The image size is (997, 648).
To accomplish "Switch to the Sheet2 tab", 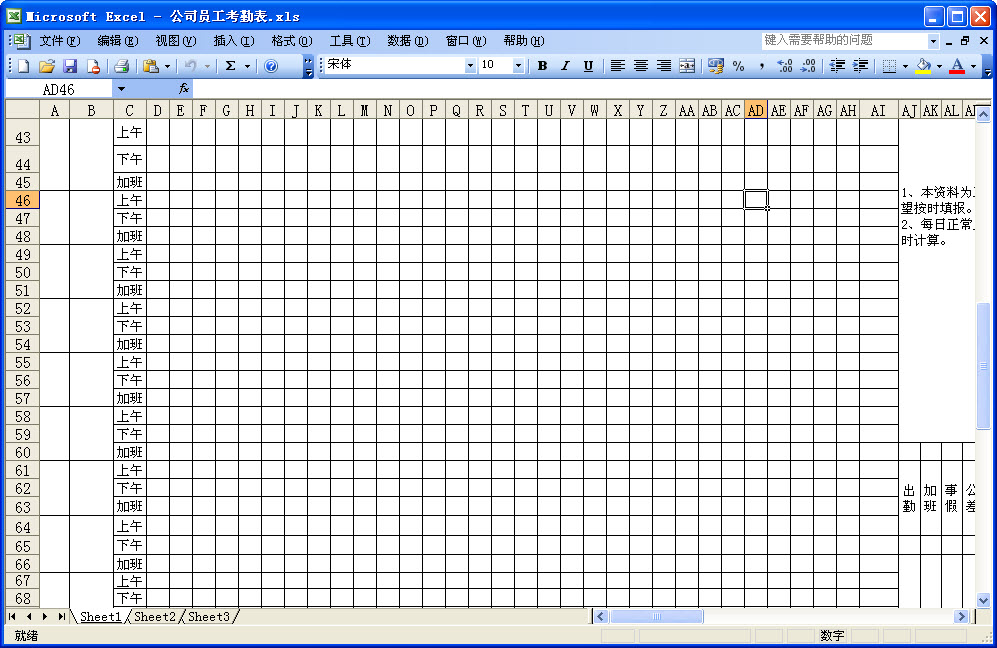I will [155, 616].
